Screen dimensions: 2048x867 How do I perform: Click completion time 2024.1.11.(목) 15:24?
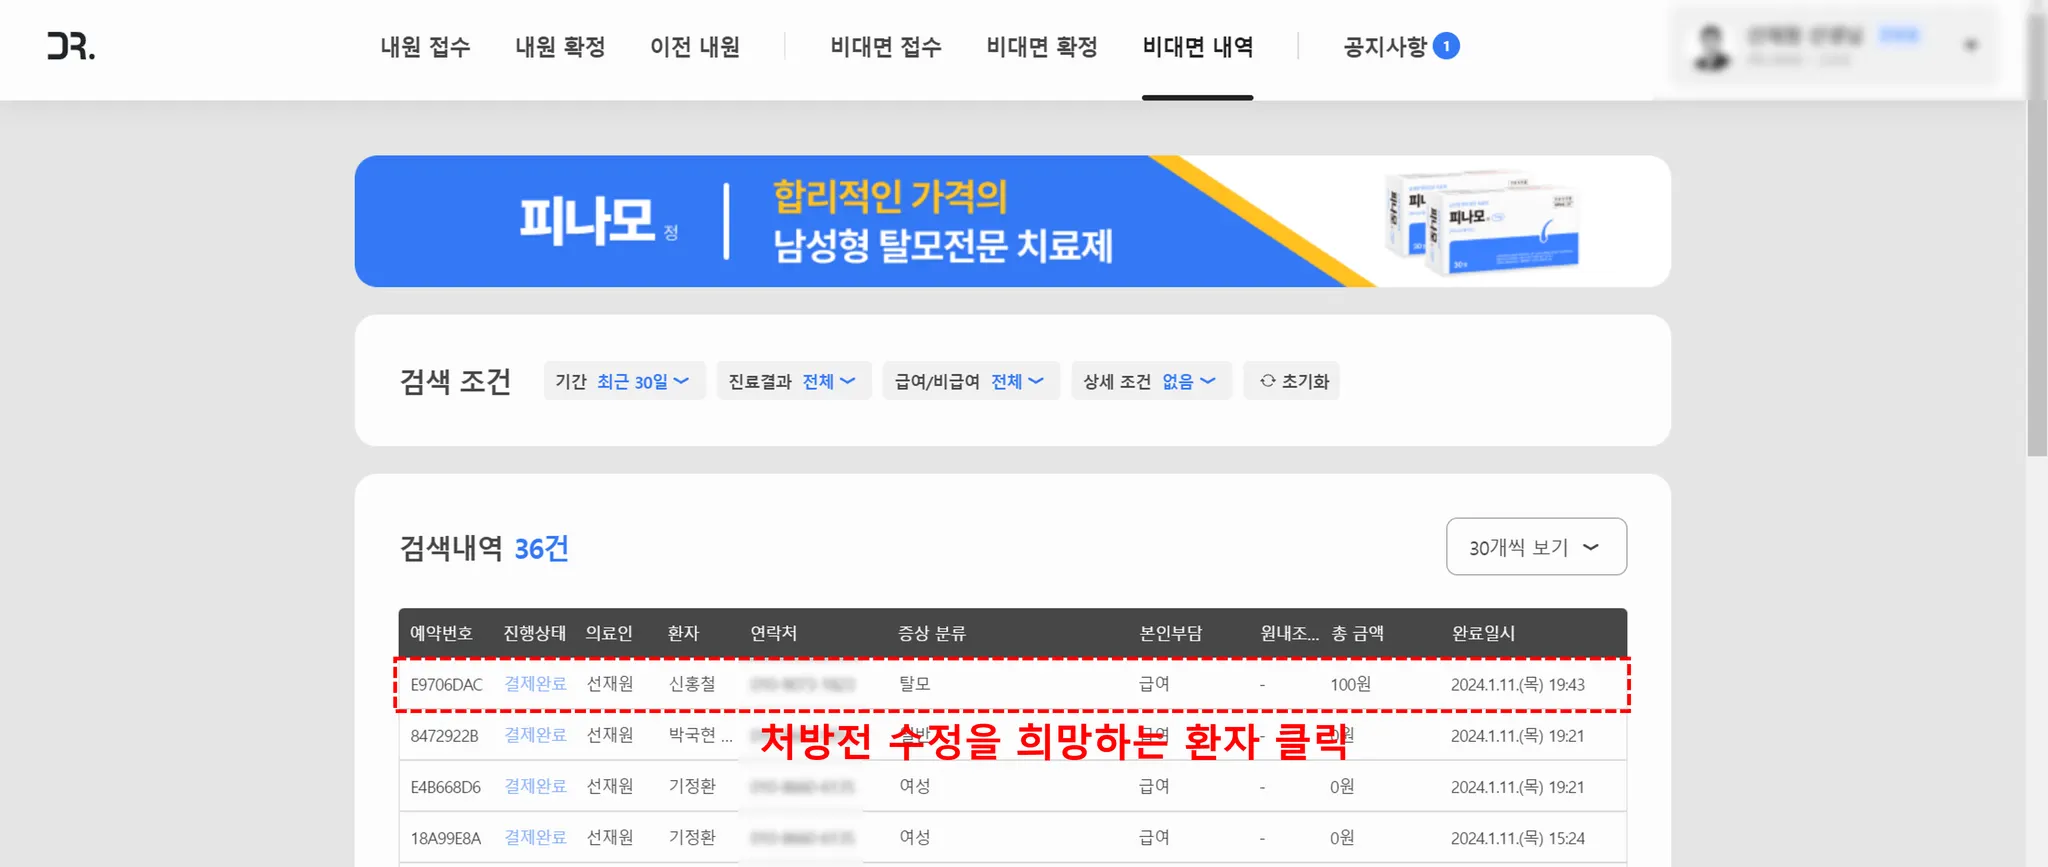click(x=1517, y=838)
